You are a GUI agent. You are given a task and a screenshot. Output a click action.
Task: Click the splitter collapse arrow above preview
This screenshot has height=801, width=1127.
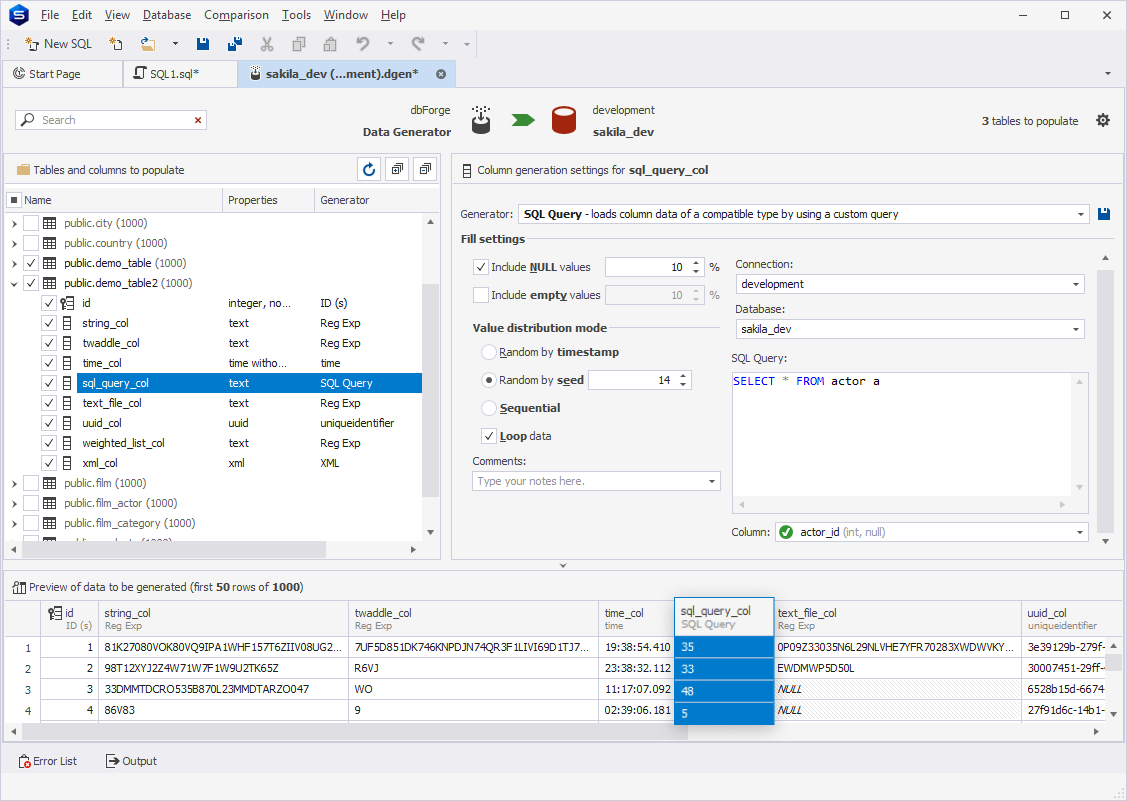pos(563,565)
